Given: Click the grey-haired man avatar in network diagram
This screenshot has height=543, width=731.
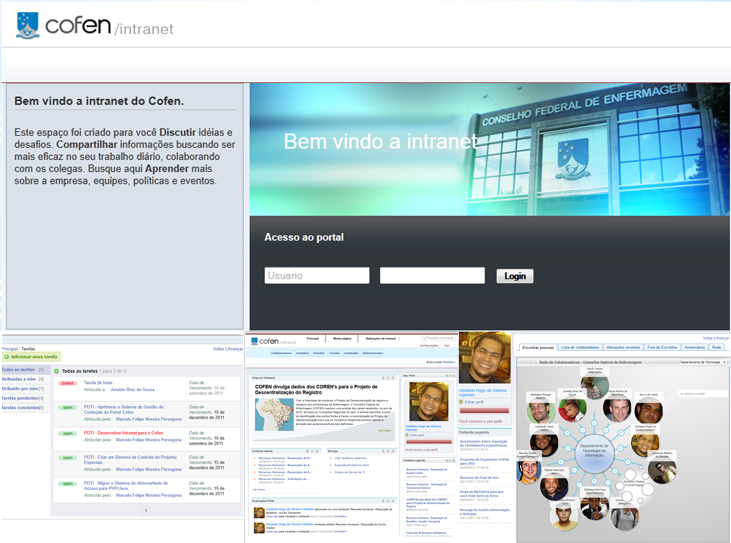Looking at the screenshot, I should click(616, 408).
